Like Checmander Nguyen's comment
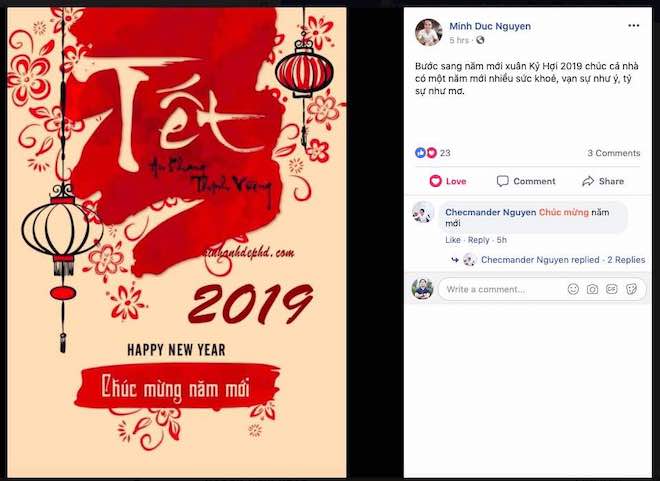Image resolution: width=660 pixels, height=481 pixels. [452, 240]
